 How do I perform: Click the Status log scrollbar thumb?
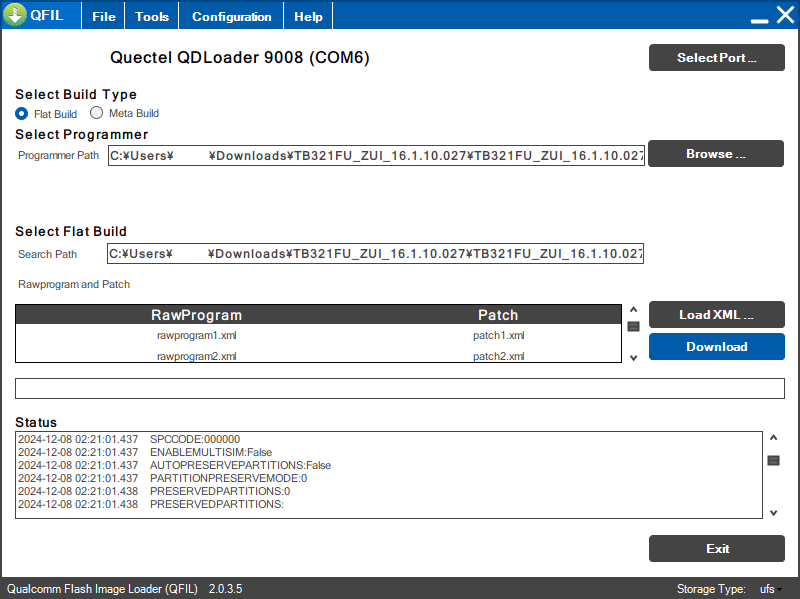click(x=773, y=461)
